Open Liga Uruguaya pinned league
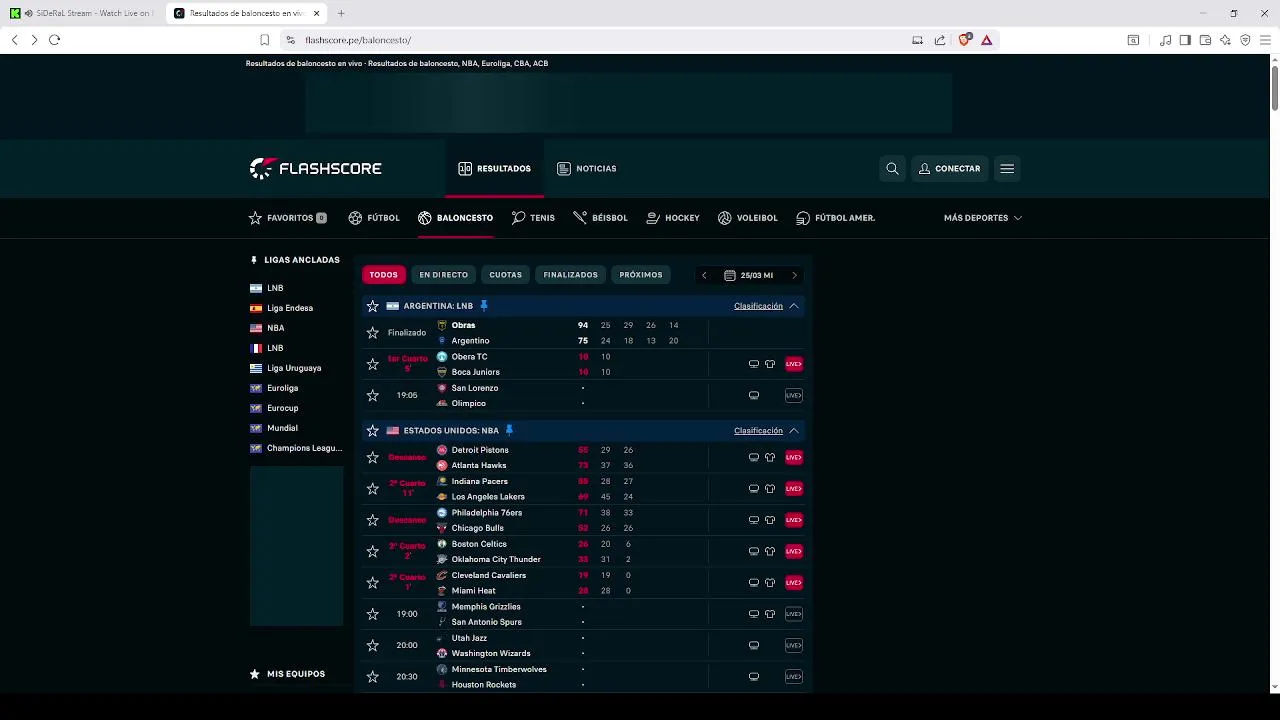1280x720 pixels. tap(294, 368)
